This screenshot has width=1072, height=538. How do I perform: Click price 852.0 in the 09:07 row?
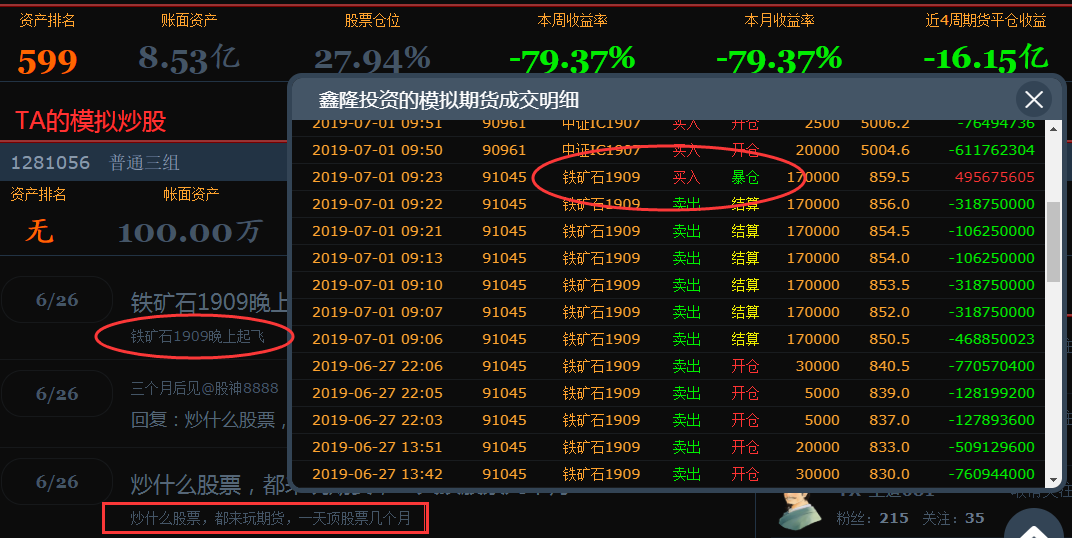coord(889,312)
